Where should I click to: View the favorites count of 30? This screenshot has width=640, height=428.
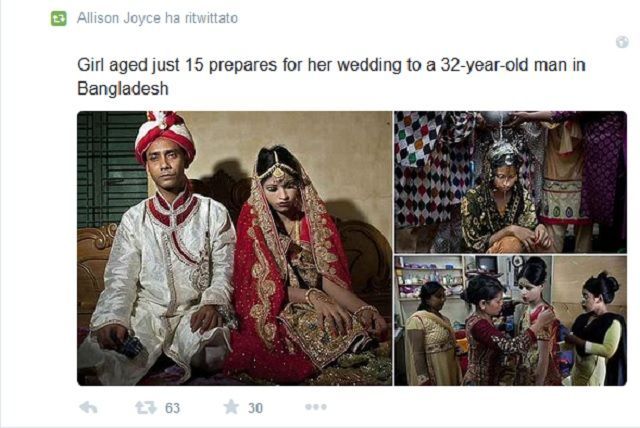256,408
